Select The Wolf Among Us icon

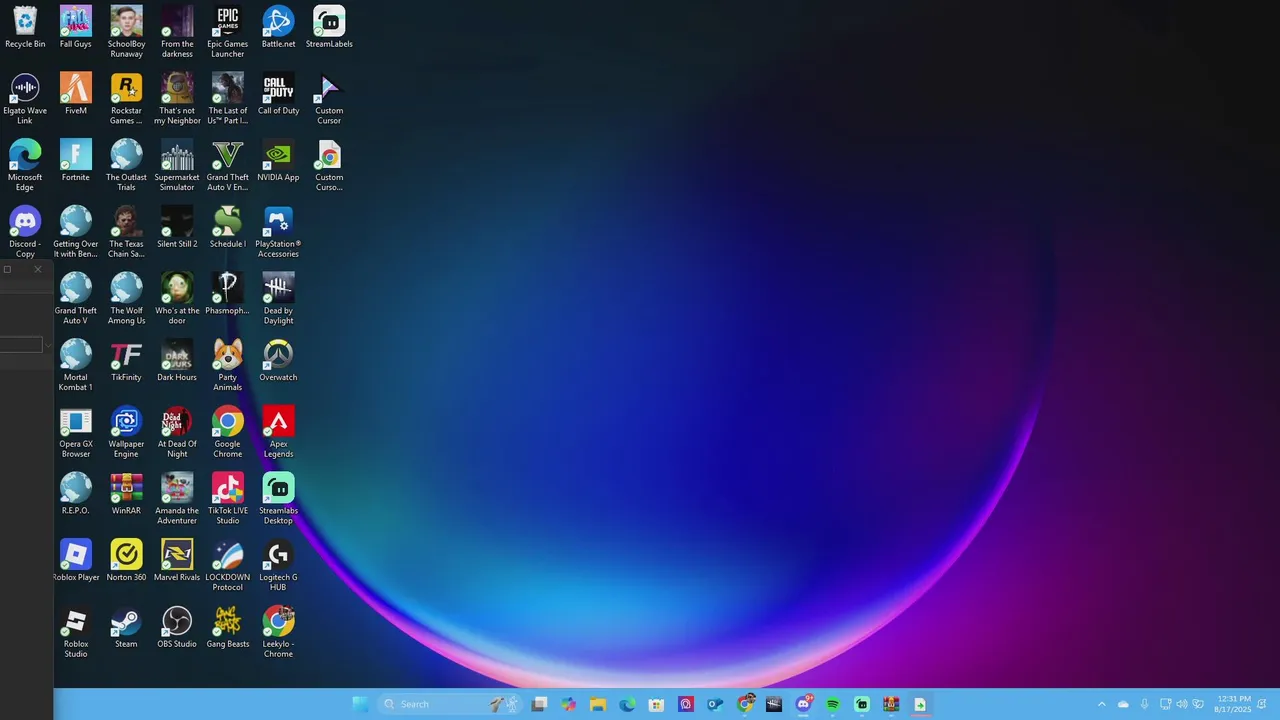point(126,298)
